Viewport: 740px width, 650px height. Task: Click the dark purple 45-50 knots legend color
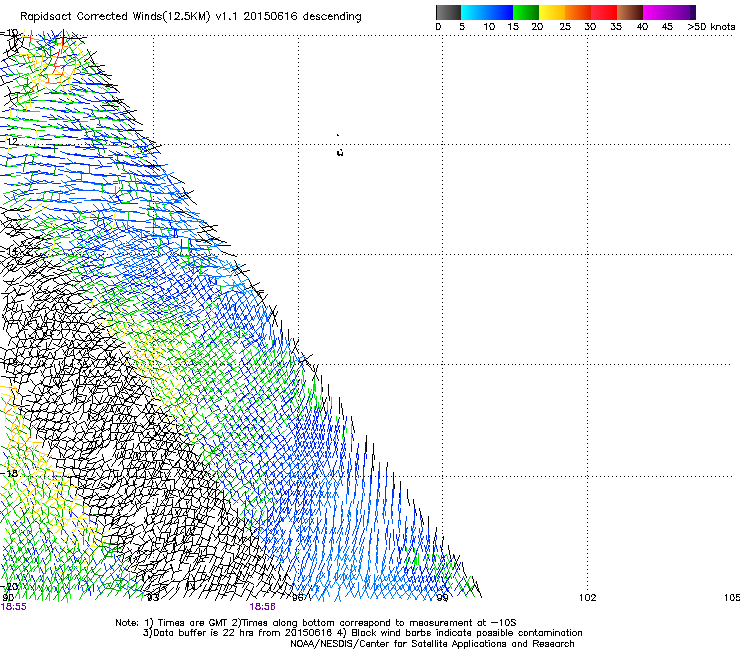pyautogui.click(x=682, y=12)
